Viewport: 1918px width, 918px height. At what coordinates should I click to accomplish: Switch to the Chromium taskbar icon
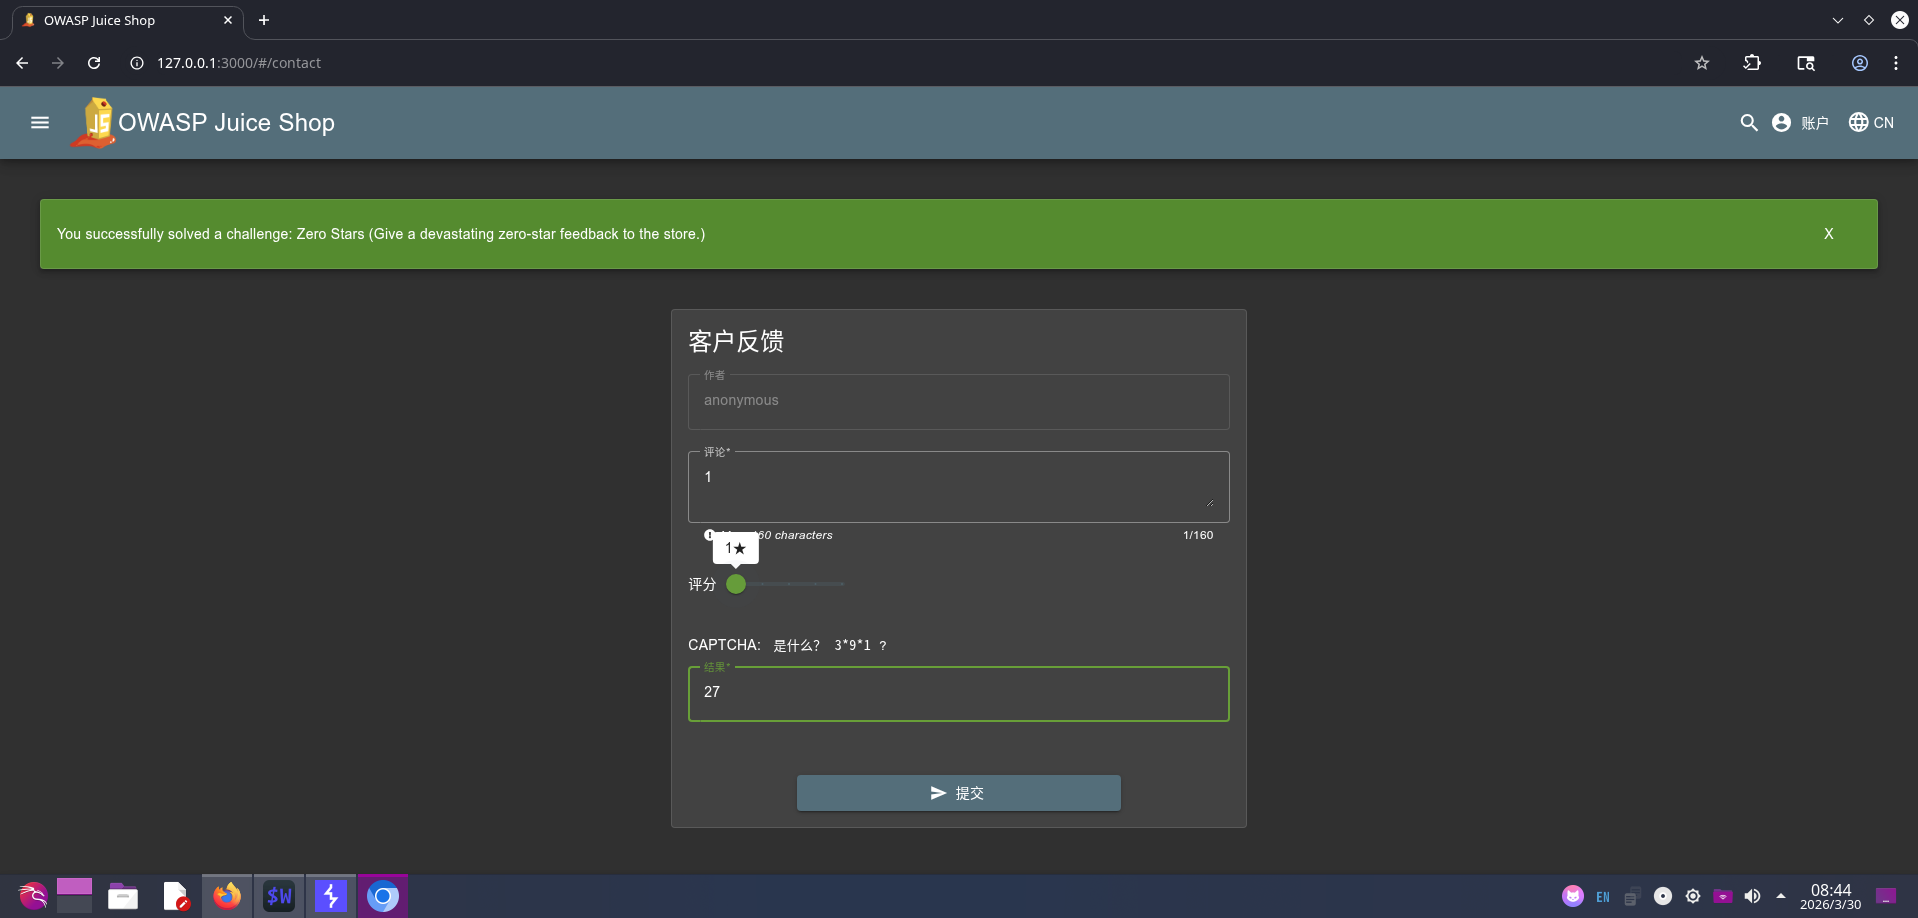pyautogui.click(x=383, y=896)
